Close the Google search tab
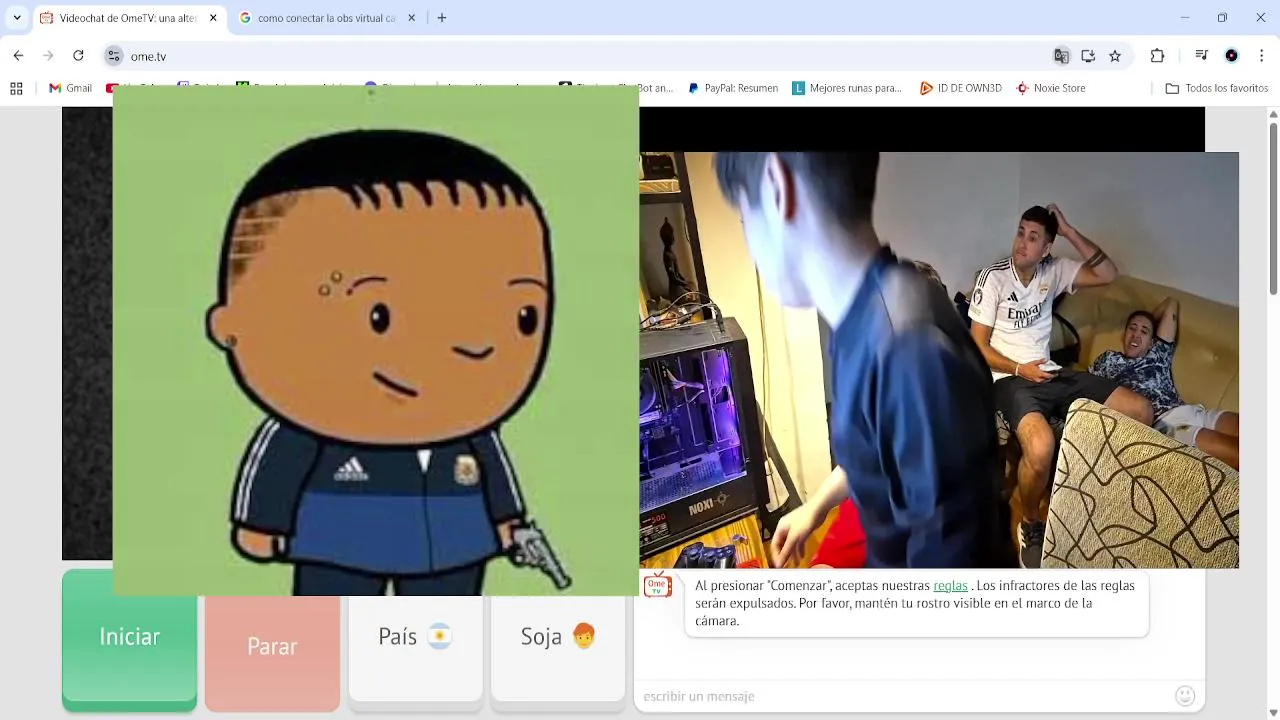 click(411, 18)
